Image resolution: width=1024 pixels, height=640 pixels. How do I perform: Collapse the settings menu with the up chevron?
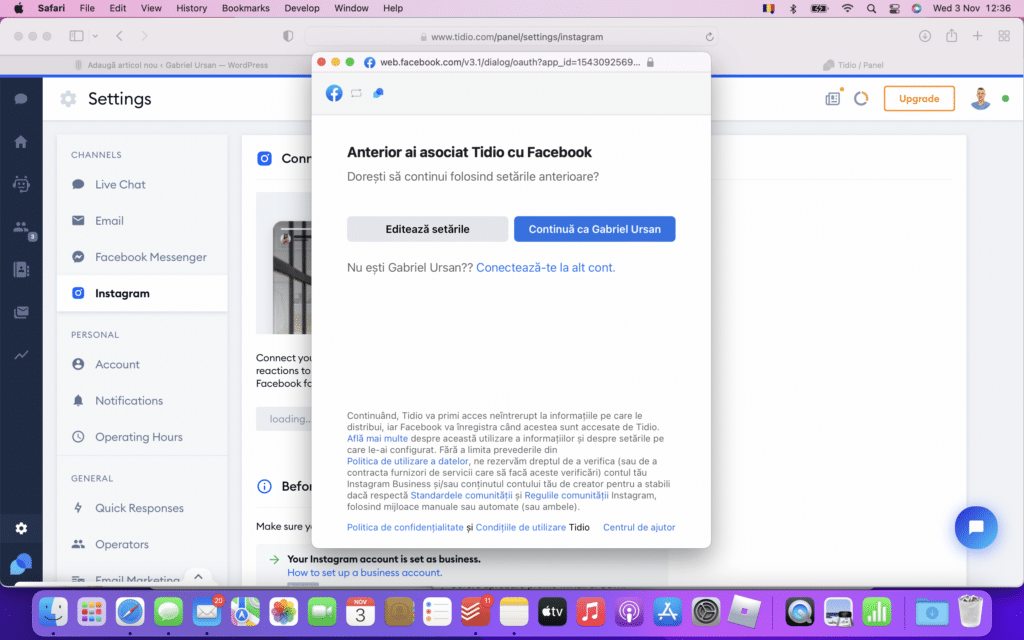pos(199,577)
